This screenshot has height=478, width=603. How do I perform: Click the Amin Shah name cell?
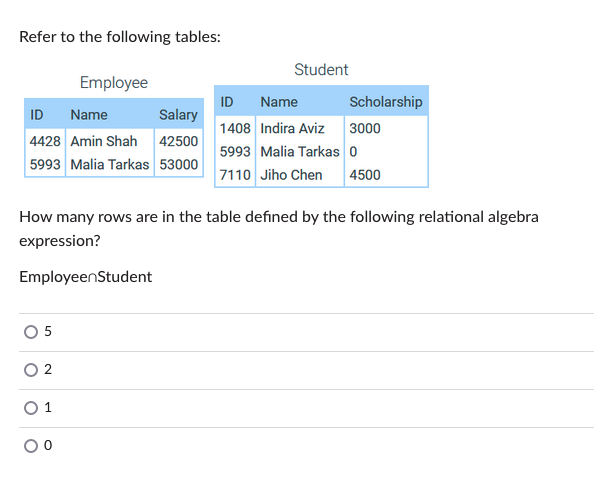(104, 141)
